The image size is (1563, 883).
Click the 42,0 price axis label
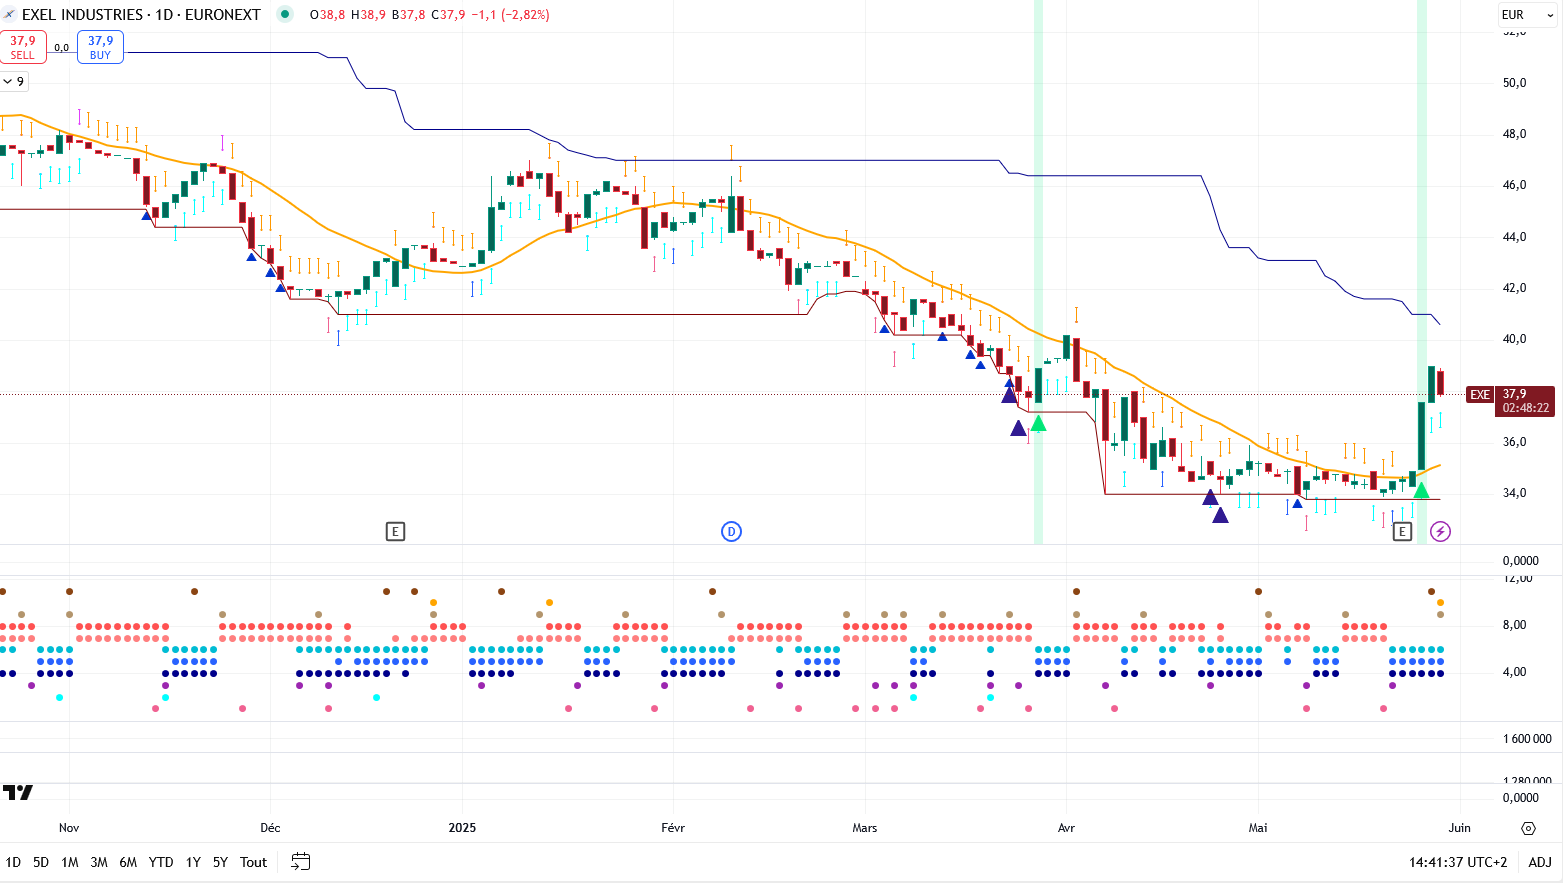pyautogui.click(x=1515, y=288)
